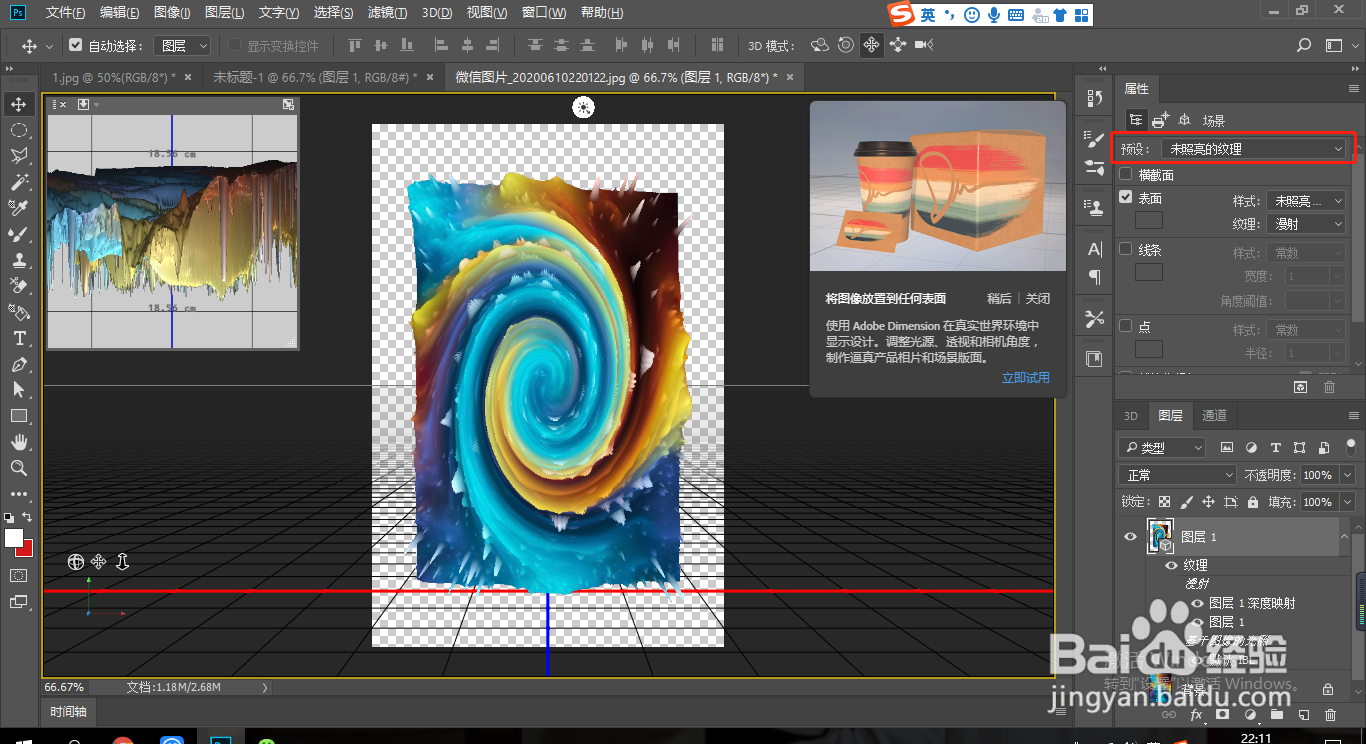Enable the 横截面 checkbox
Viewport: 1366px width, 744px height.
pyautogui.click(x=1126, y=175)
